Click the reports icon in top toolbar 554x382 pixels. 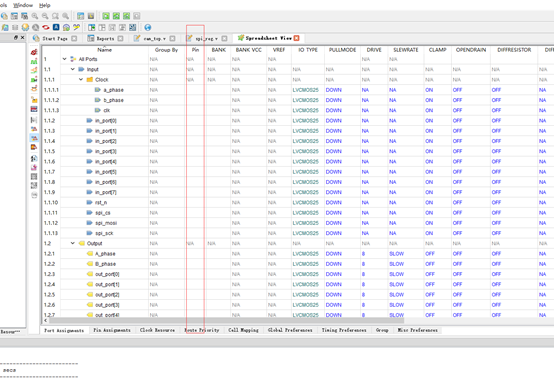coord(14,16)
